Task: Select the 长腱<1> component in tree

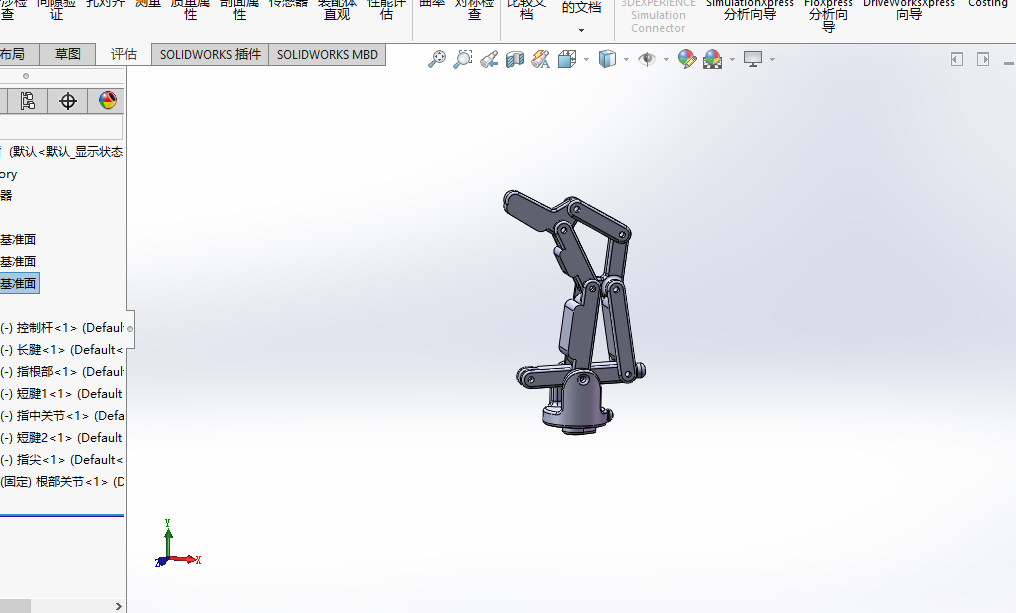Action: click(62, 350)
